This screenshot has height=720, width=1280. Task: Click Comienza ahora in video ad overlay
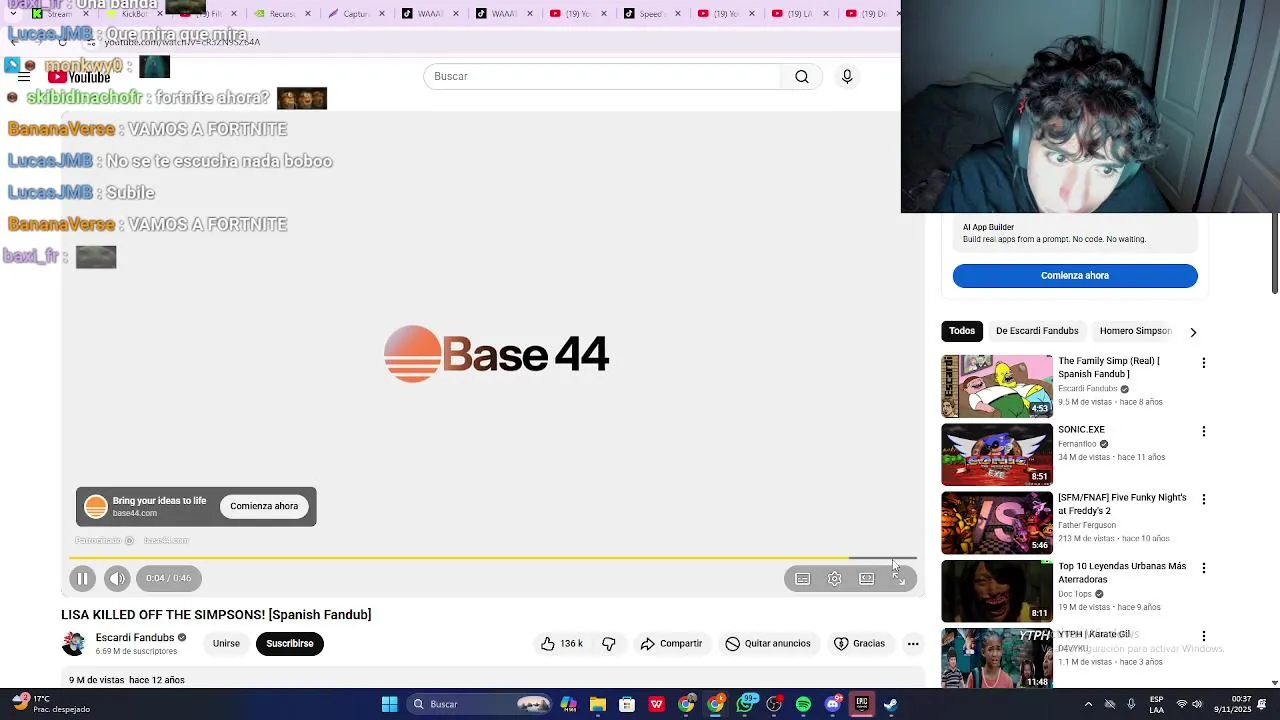click(264, 506)
